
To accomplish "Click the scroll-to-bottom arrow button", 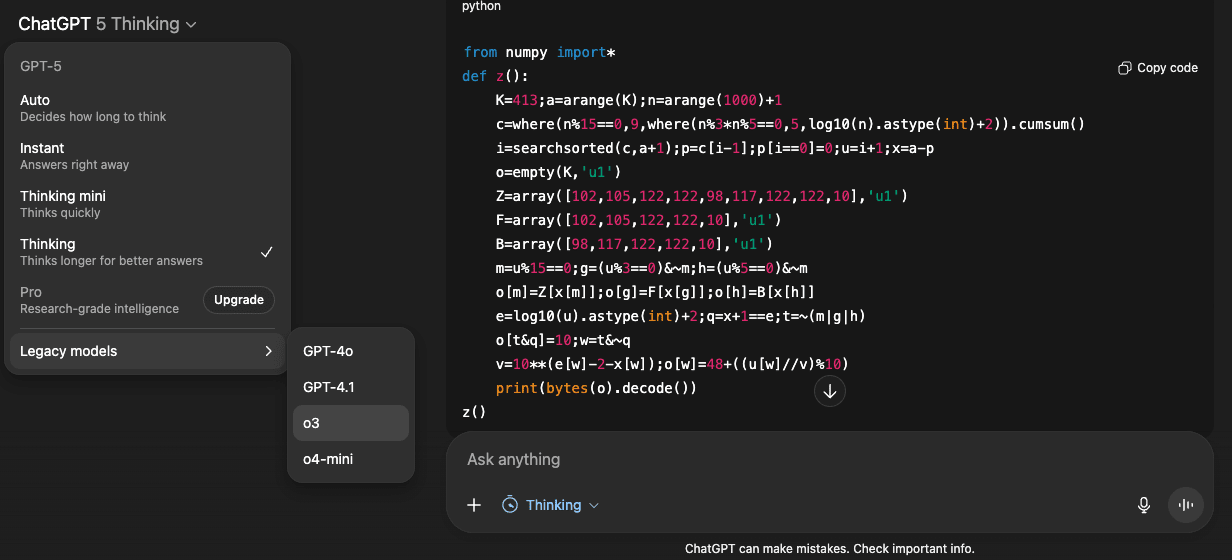I will tap(829, 392).
